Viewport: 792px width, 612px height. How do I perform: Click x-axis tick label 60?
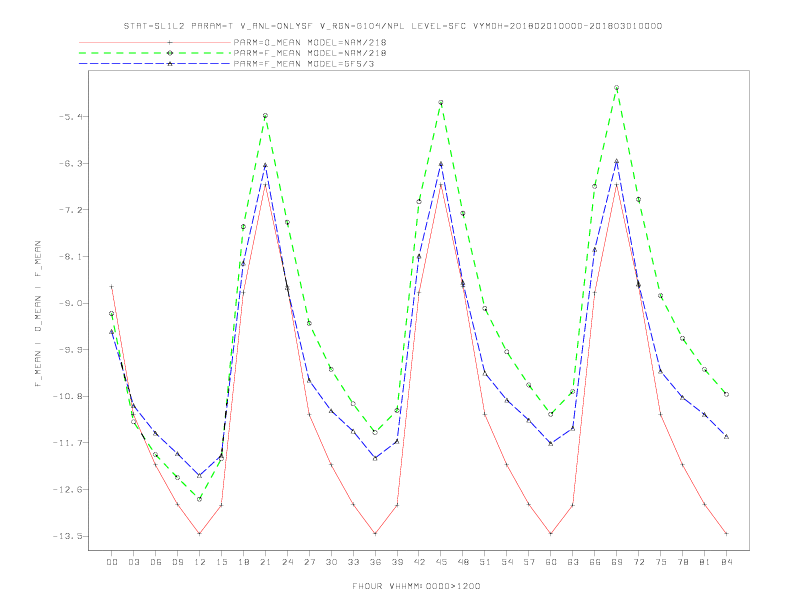[551, 562]
